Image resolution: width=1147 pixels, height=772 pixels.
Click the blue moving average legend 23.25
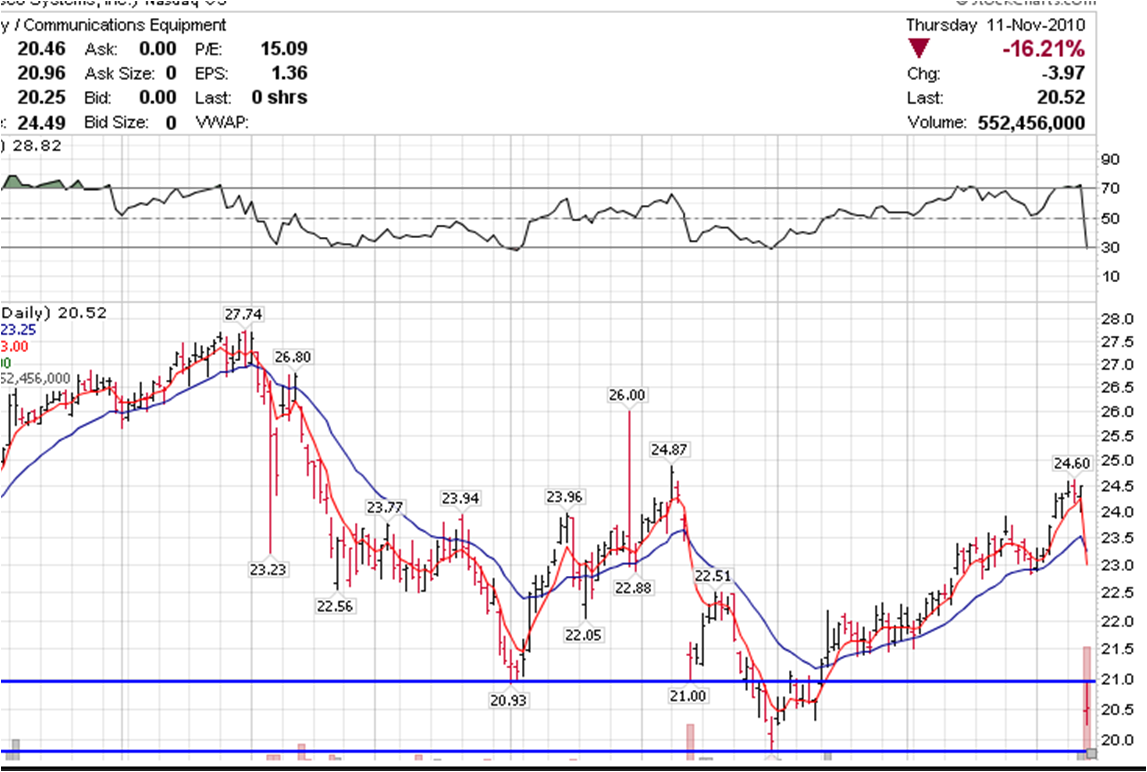(18, 330)
